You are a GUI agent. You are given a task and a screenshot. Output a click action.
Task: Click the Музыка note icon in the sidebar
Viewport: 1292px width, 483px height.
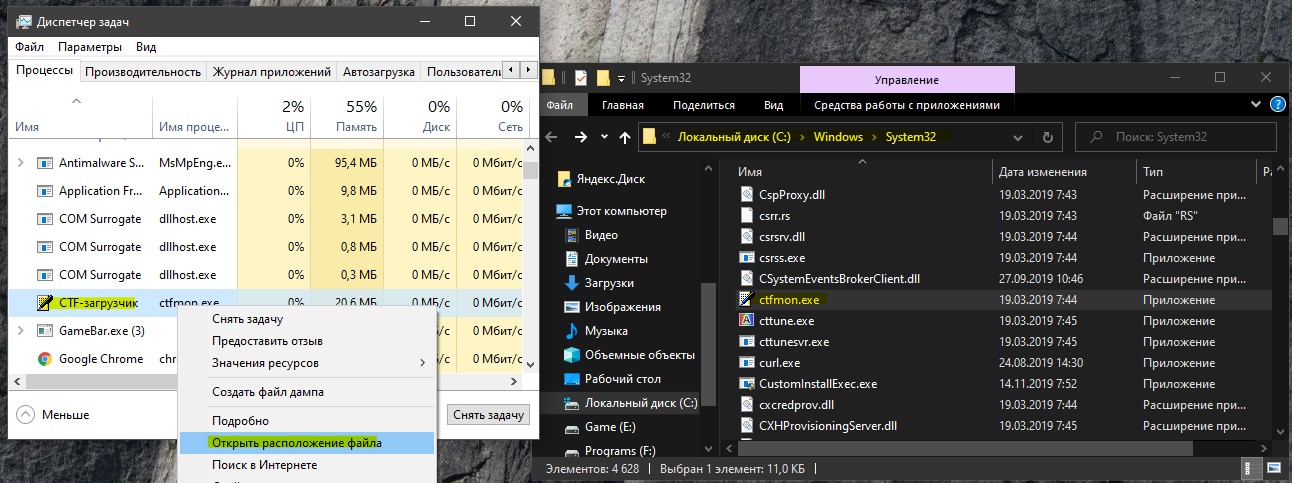tap(571, 331)
